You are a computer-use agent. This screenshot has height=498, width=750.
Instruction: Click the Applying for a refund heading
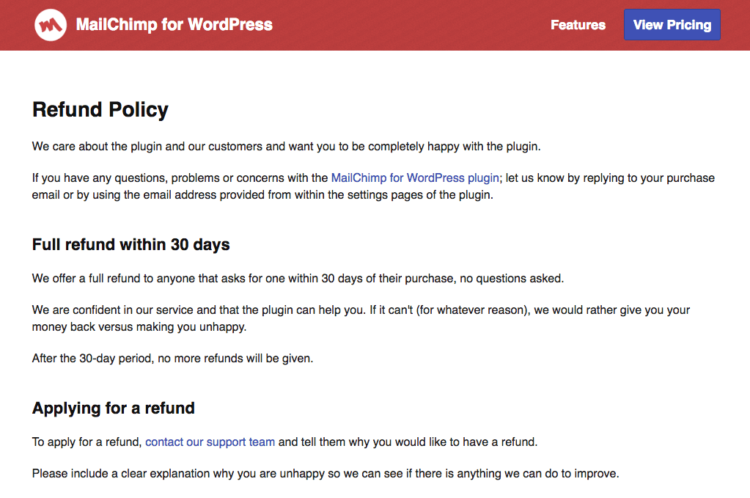113,408
